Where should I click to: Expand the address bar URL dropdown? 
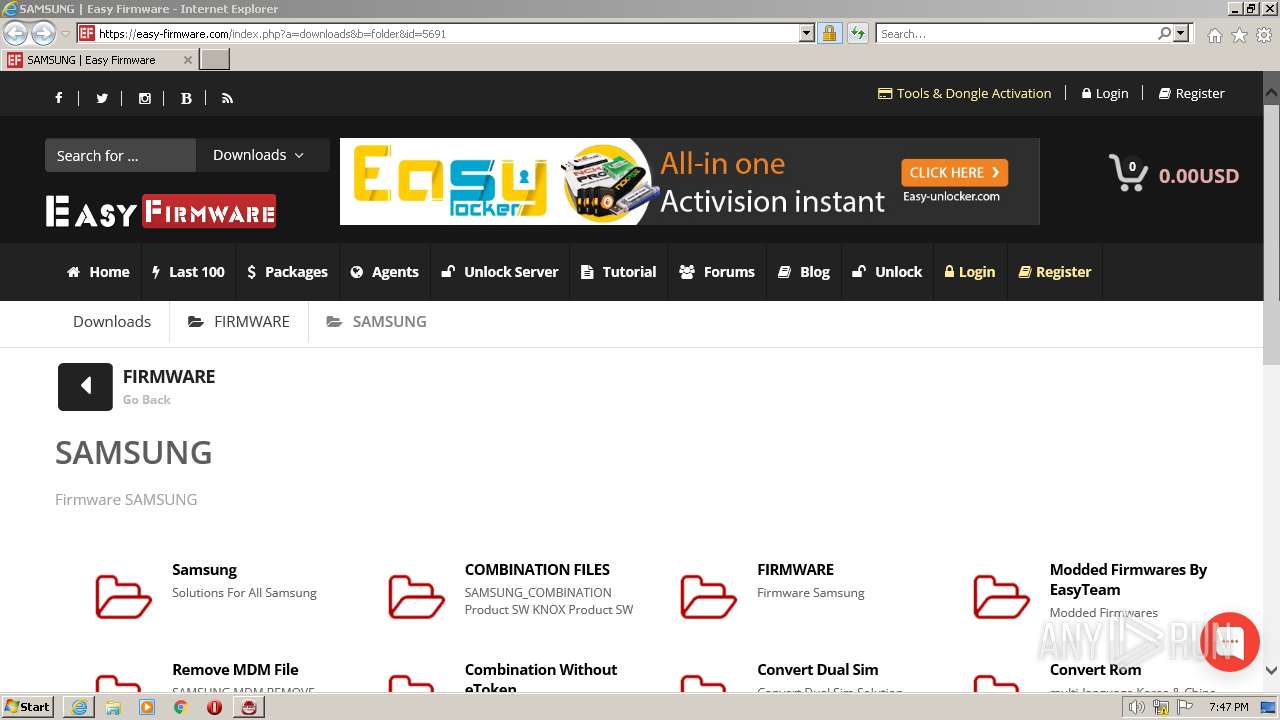pos(806,33)
